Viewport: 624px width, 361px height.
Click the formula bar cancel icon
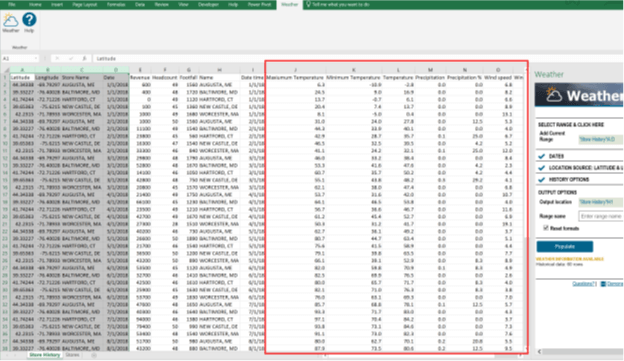57,59
